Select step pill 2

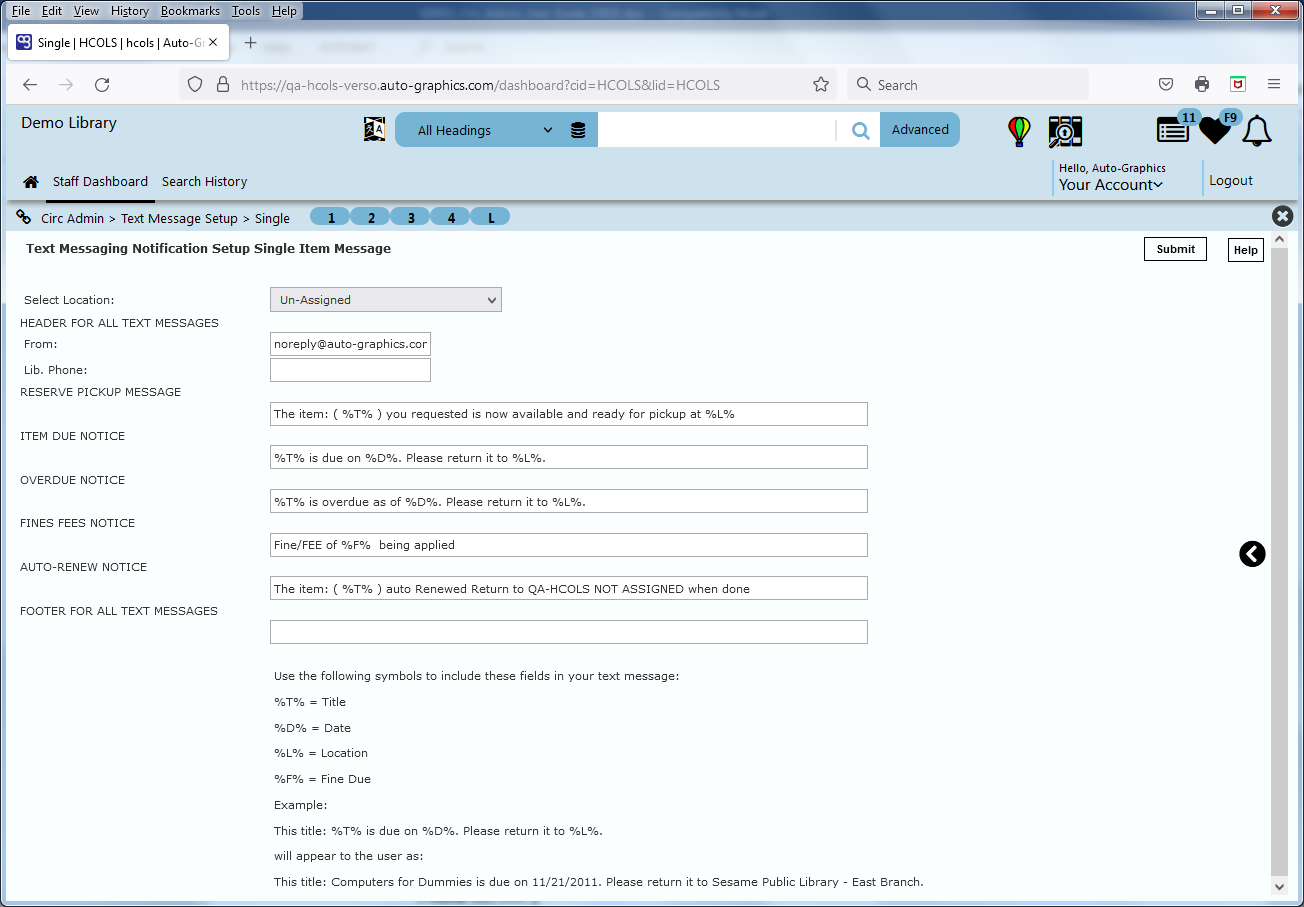click(x=371, y=217)
